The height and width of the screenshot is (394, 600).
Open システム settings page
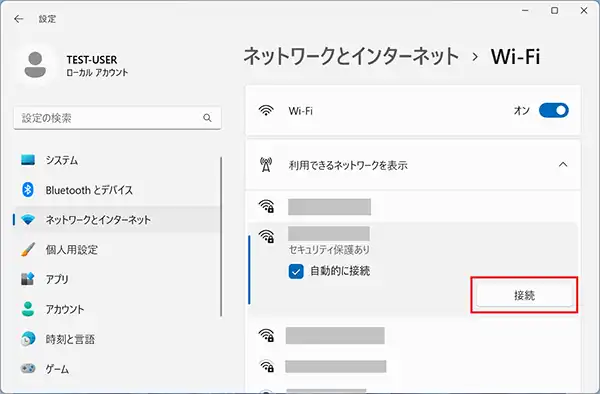click(x=117, y=160)
